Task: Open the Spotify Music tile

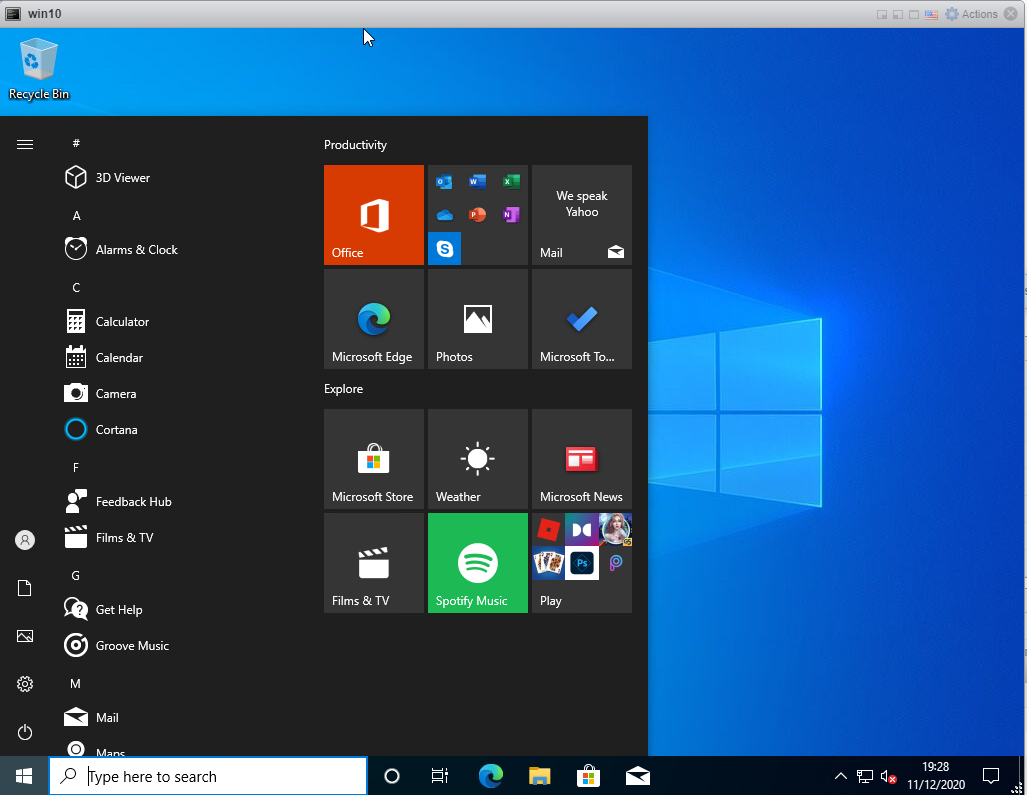Action: click(x=477, y=562)
